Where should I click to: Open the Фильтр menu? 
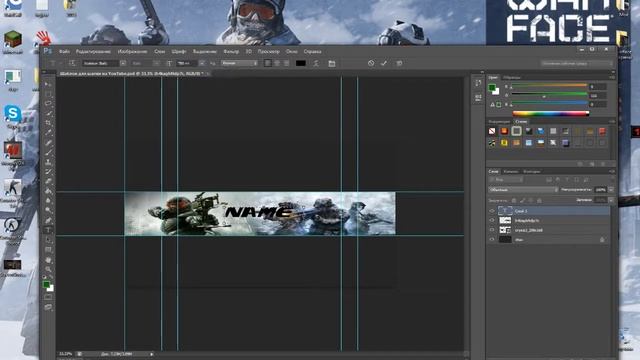231,52
